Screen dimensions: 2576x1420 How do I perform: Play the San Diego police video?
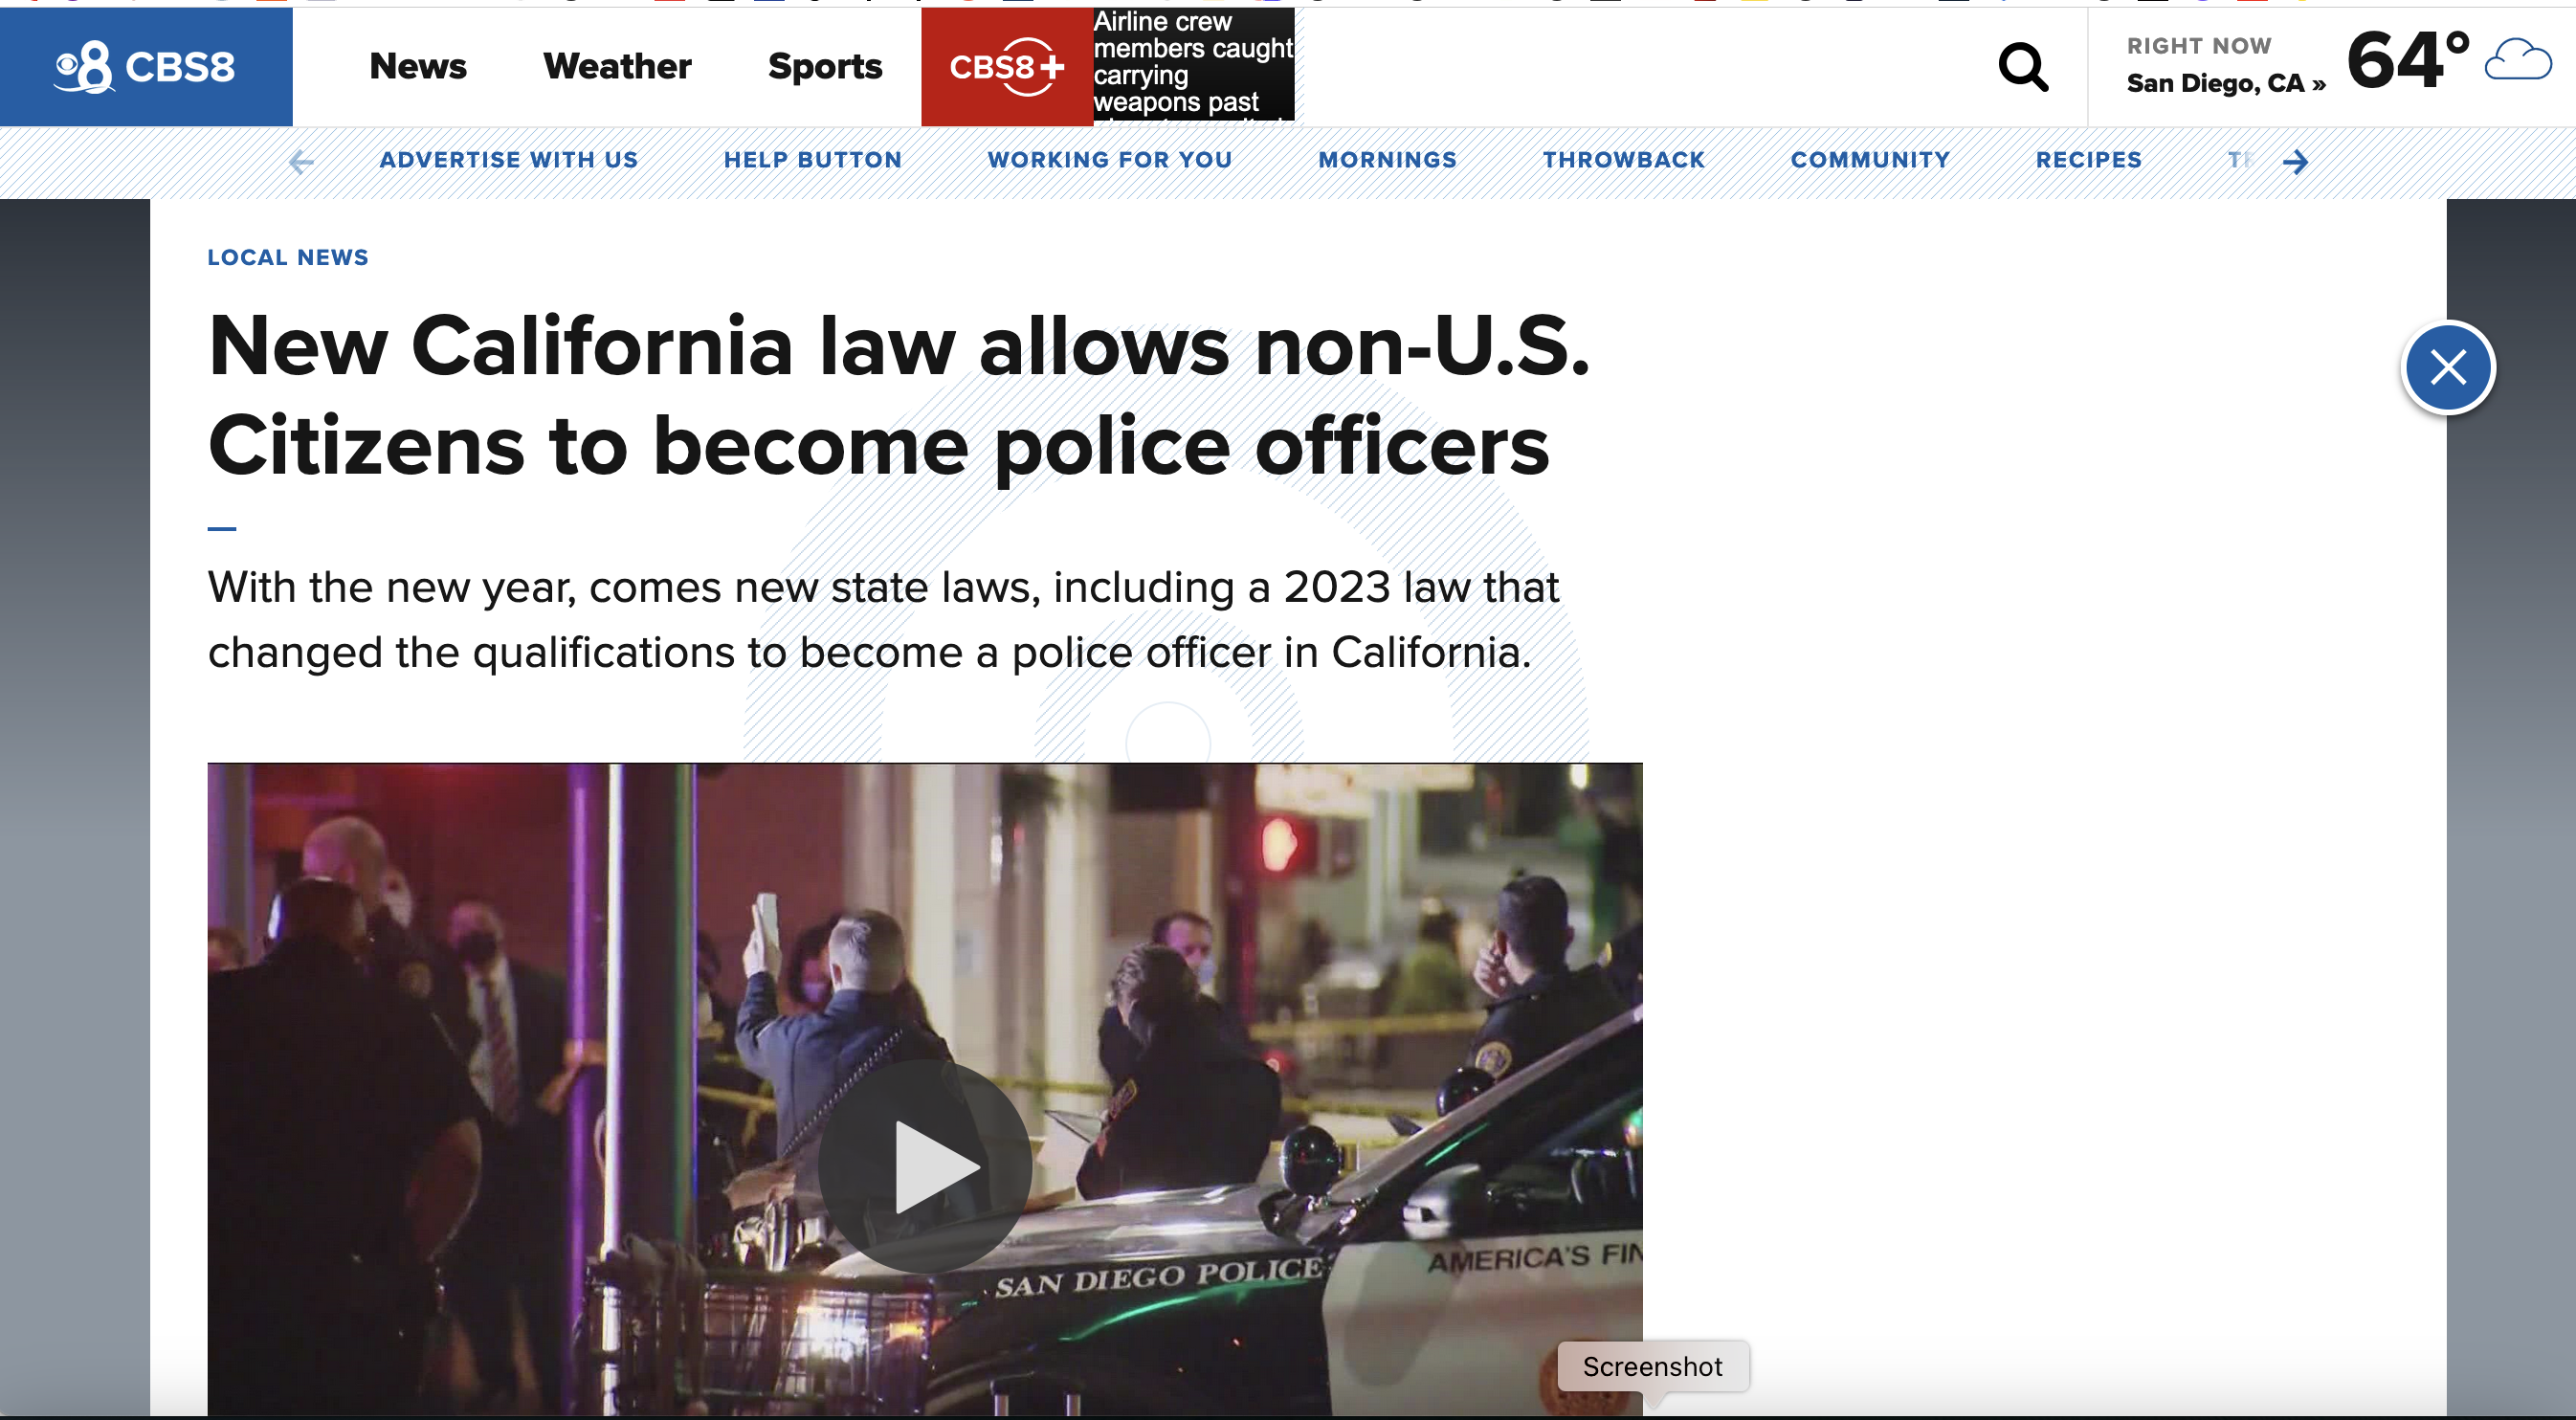coord(925,1166)
